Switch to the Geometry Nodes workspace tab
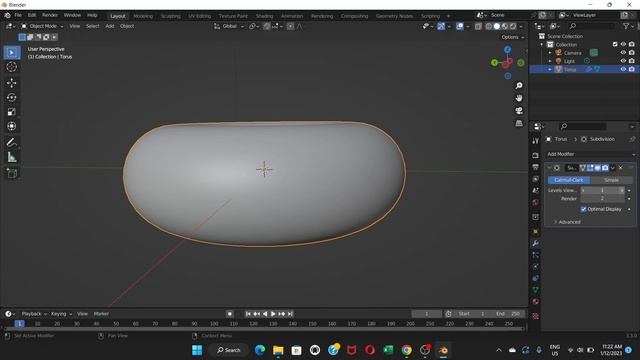The width and height of the screenshot is (640, 360). 394,16
